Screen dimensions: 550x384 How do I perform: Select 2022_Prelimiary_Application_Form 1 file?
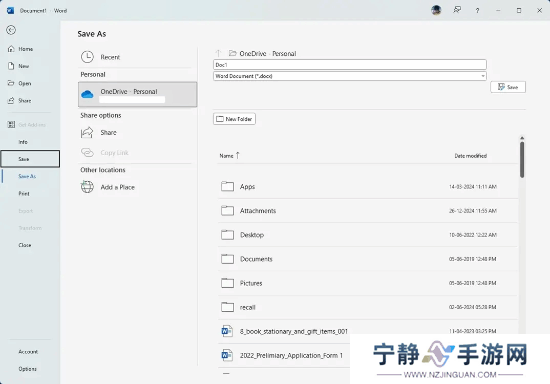pos(291,356)
